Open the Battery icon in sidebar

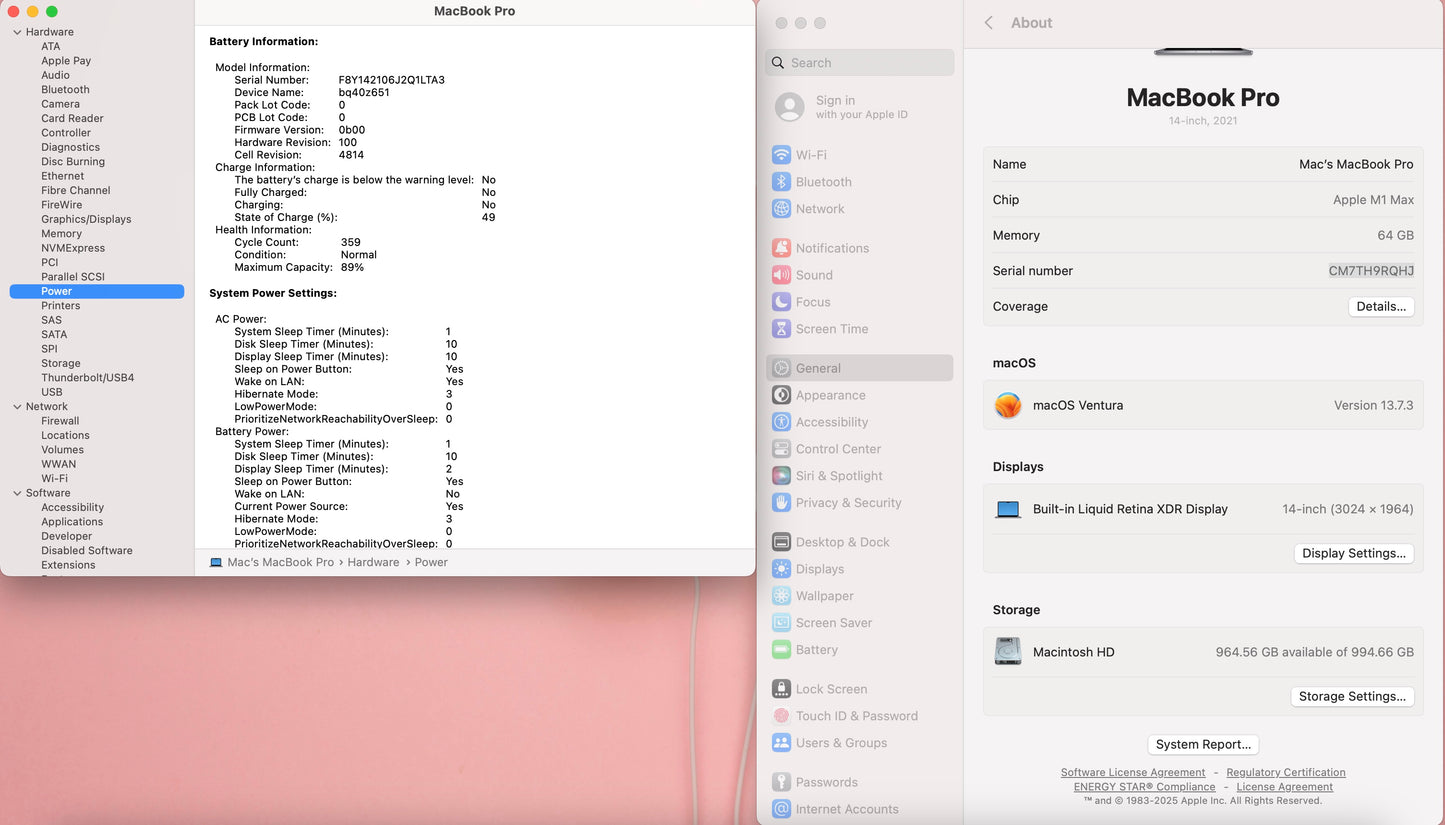[781, 650]
